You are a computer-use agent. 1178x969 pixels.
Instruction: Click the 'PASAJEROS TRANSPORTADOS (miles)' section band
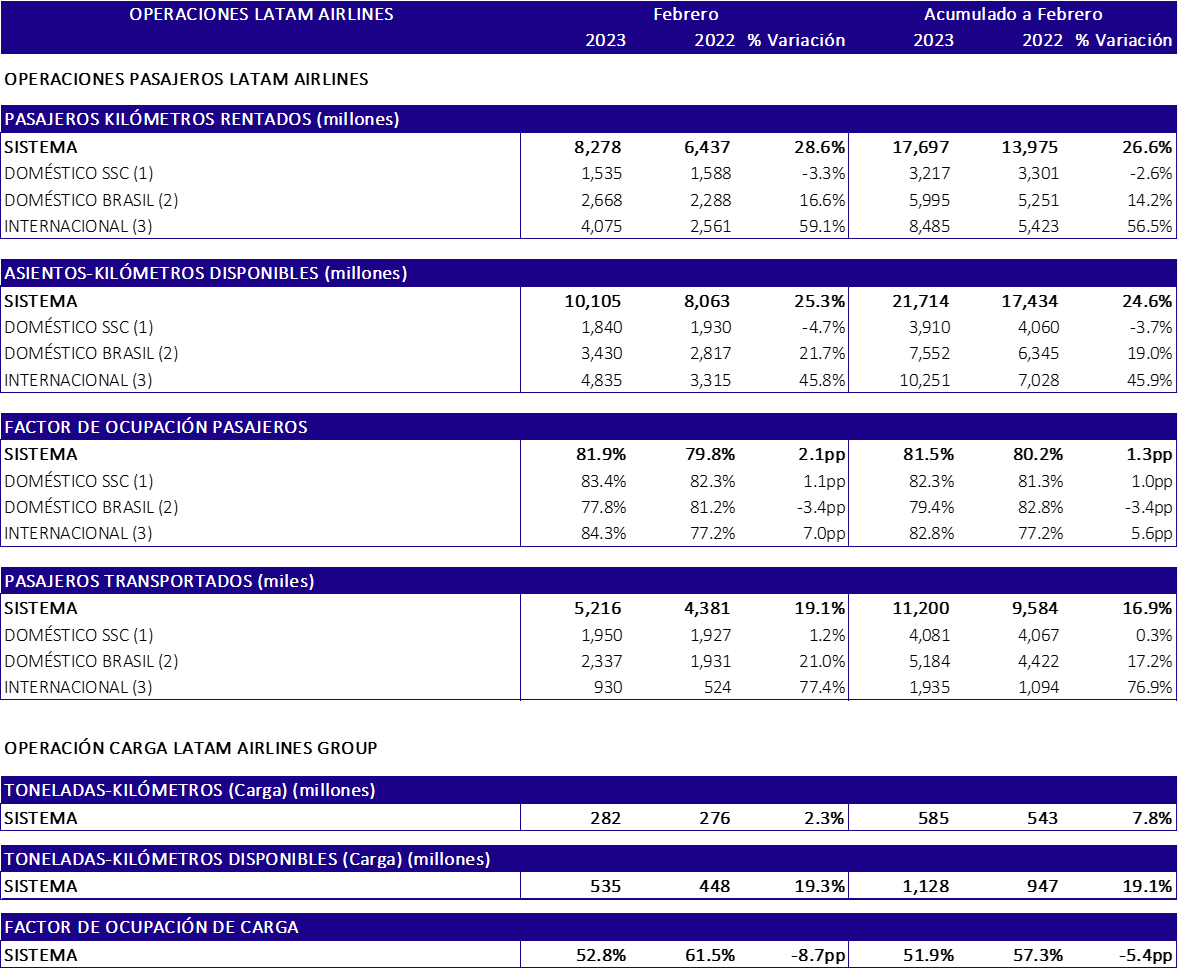pyautogui.click(x=589, y=581)
